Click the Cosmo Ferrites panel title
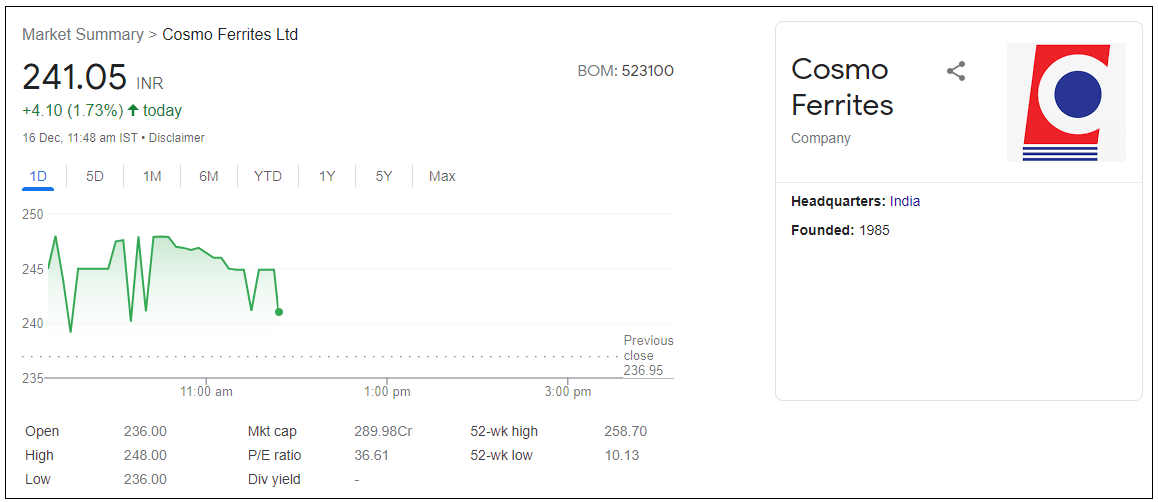This screenshot has height=502, width=1158. [x=842, y=87]
